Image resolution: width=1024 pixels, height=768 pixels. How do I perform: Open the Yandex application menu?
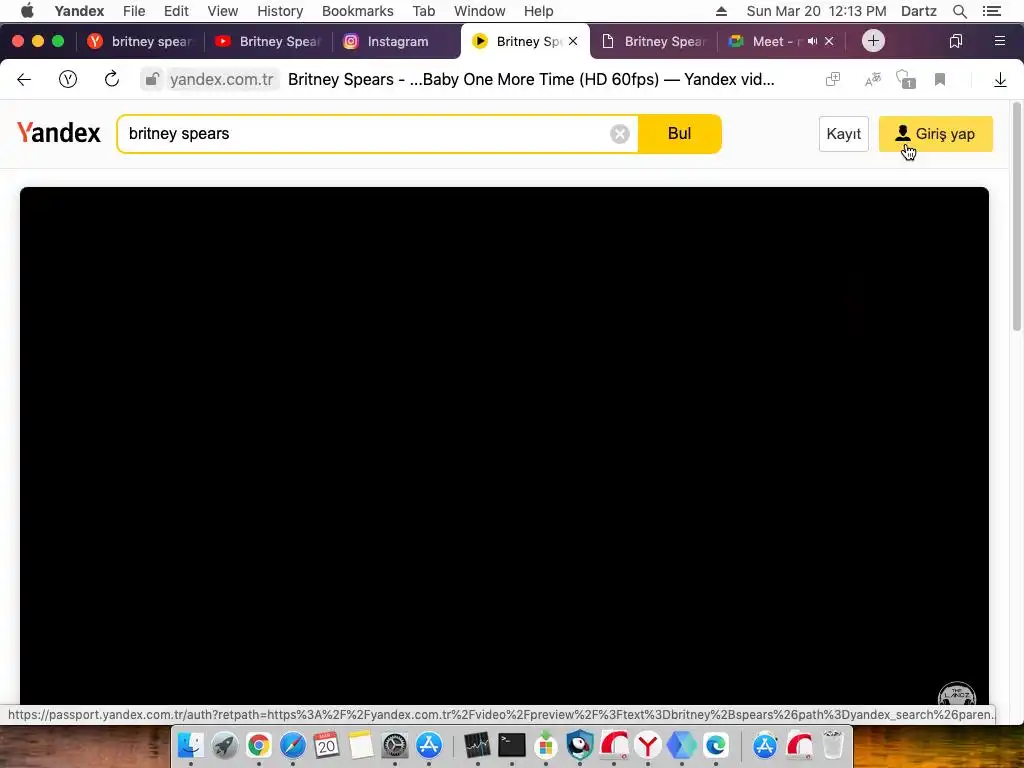coord(79,11)
